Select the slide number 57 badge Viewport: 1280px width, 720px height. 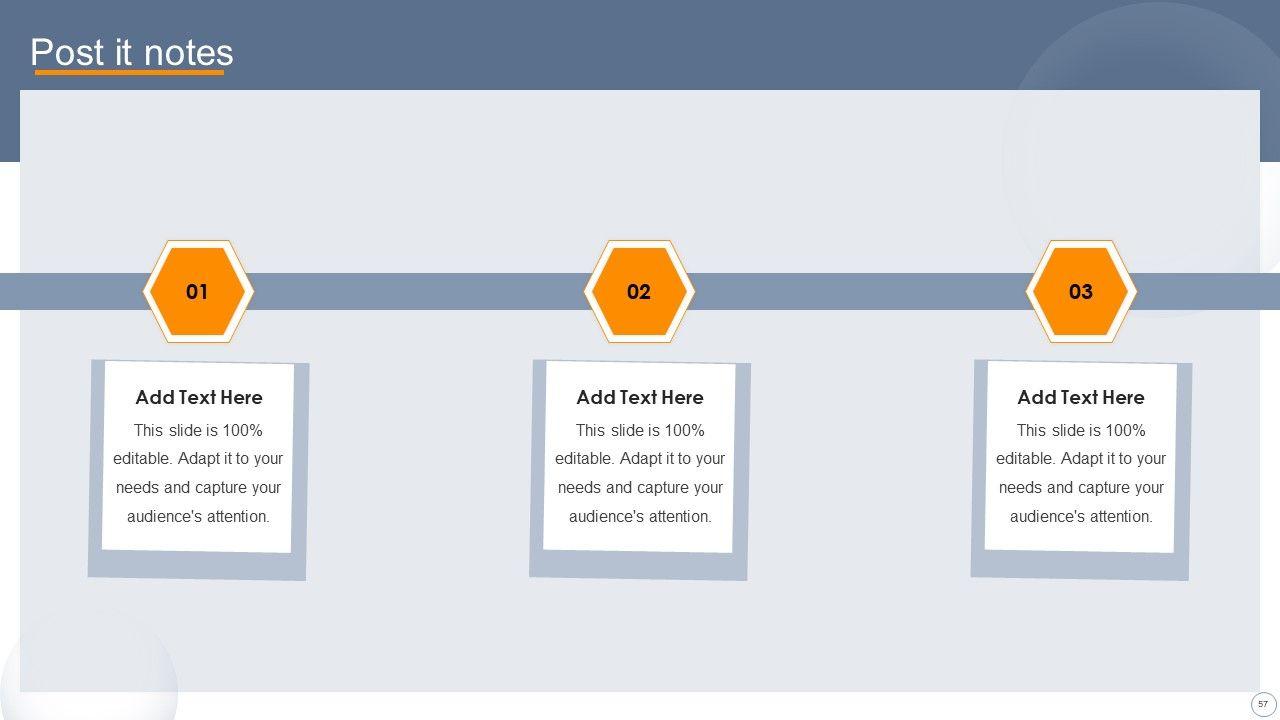coord(1263,704)
